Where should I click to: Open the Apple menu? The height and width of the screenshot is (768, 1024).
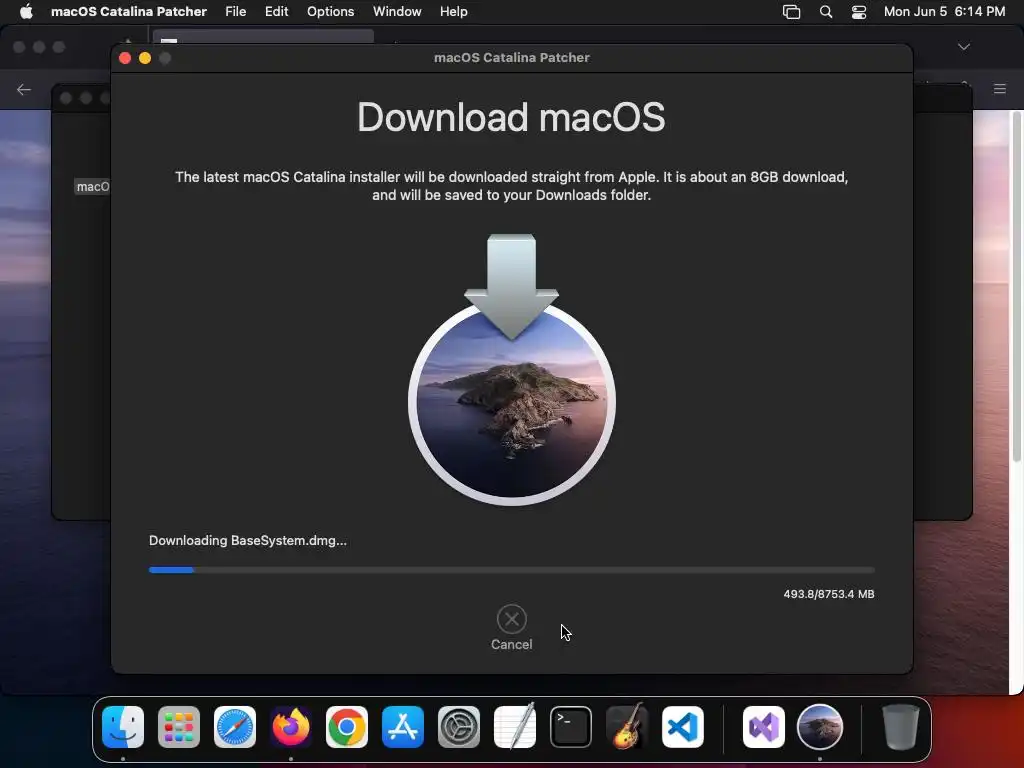pyautogui.click(x=26, y=12)
